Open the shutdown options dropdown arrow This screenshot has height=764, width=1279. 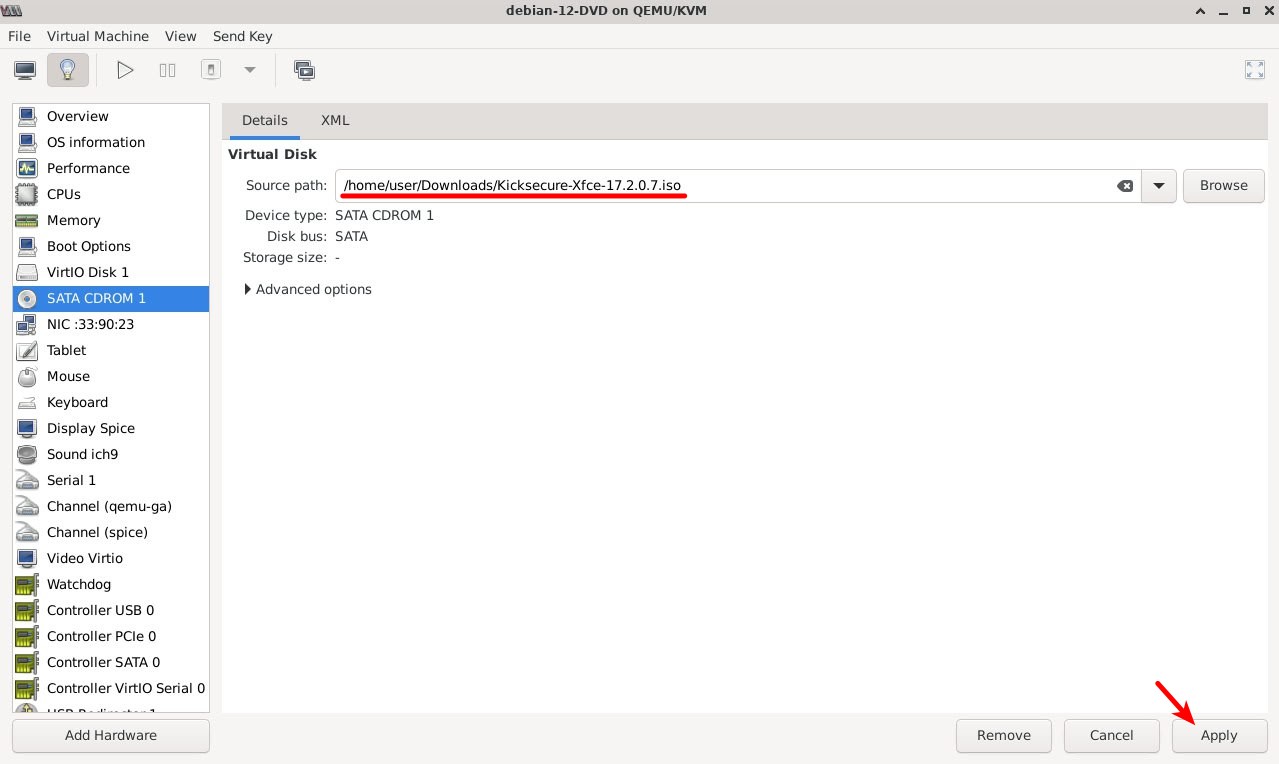[250, 70]
